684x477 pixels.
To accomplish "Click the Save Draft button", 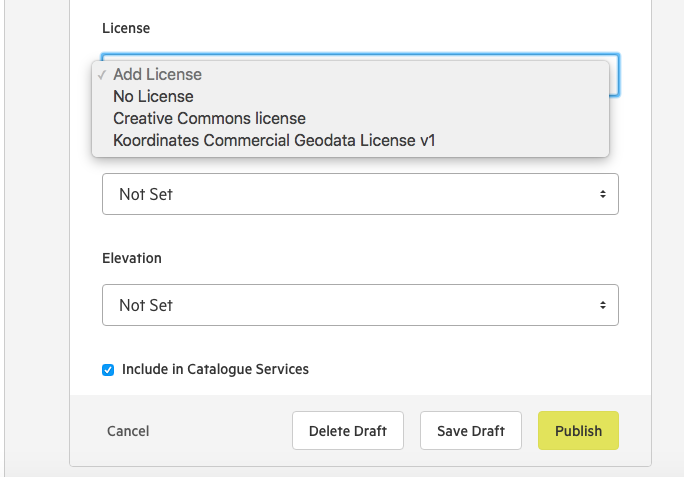I will (x=471, y=431).
